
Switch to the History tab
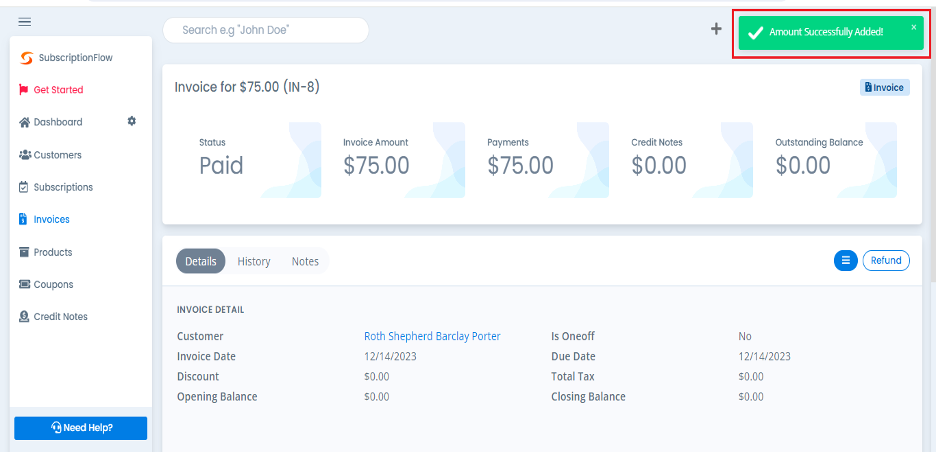tap(254, 261)
